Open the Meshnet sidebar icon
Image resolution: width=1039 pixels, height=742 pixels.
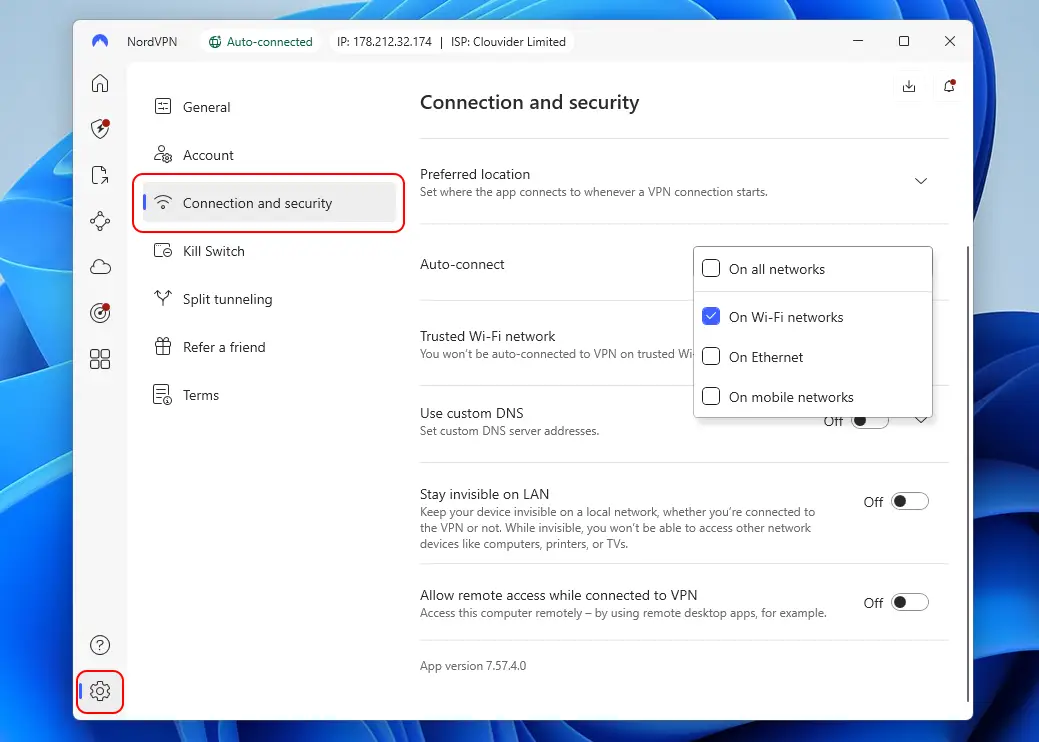(100, 221)
